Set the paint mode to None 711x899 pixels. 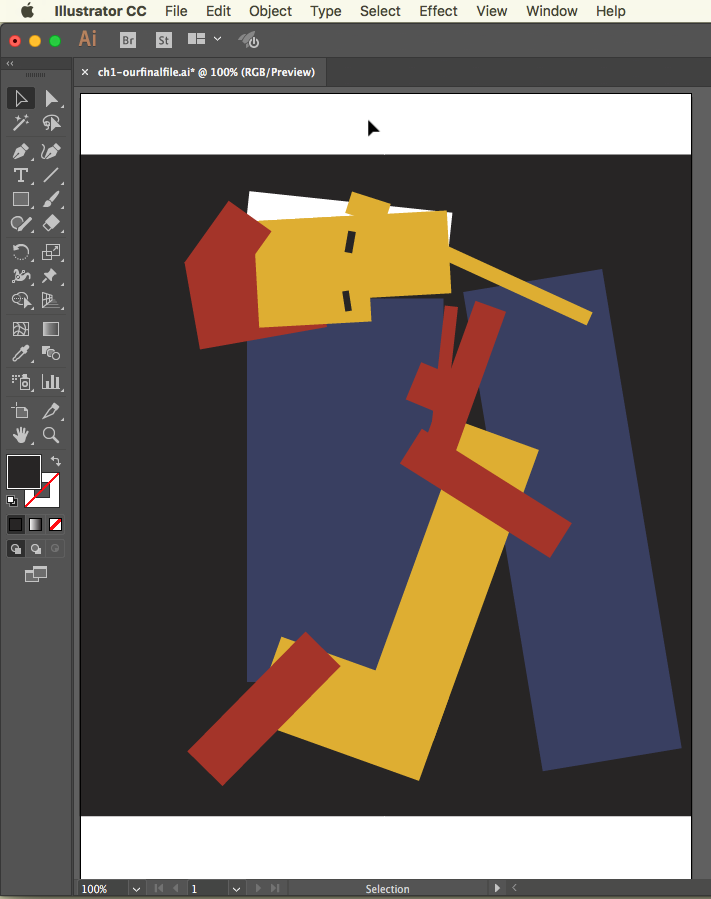coord(56,524)
